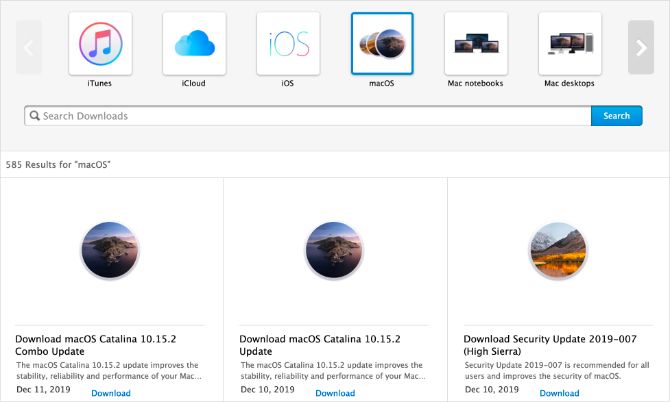Click the magnifier icon in search field

tap(35, 116)
